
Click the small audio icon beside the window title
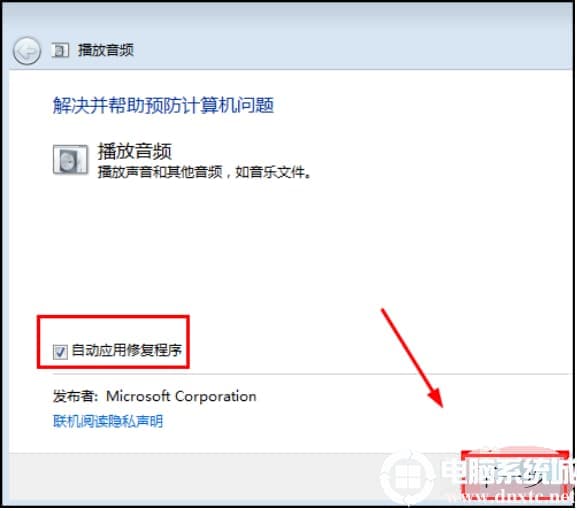60,50
